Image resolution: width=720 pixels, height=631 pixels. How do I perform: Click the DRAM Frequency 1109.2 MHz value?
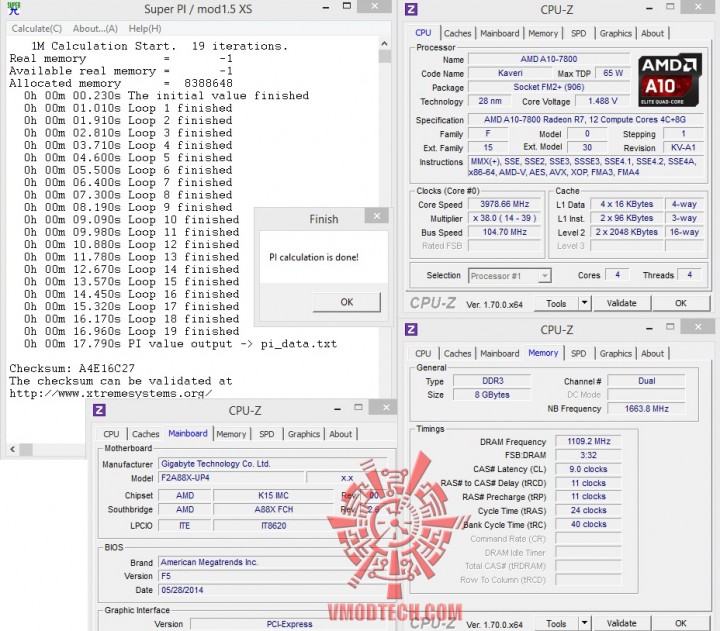tap(589, 441)
